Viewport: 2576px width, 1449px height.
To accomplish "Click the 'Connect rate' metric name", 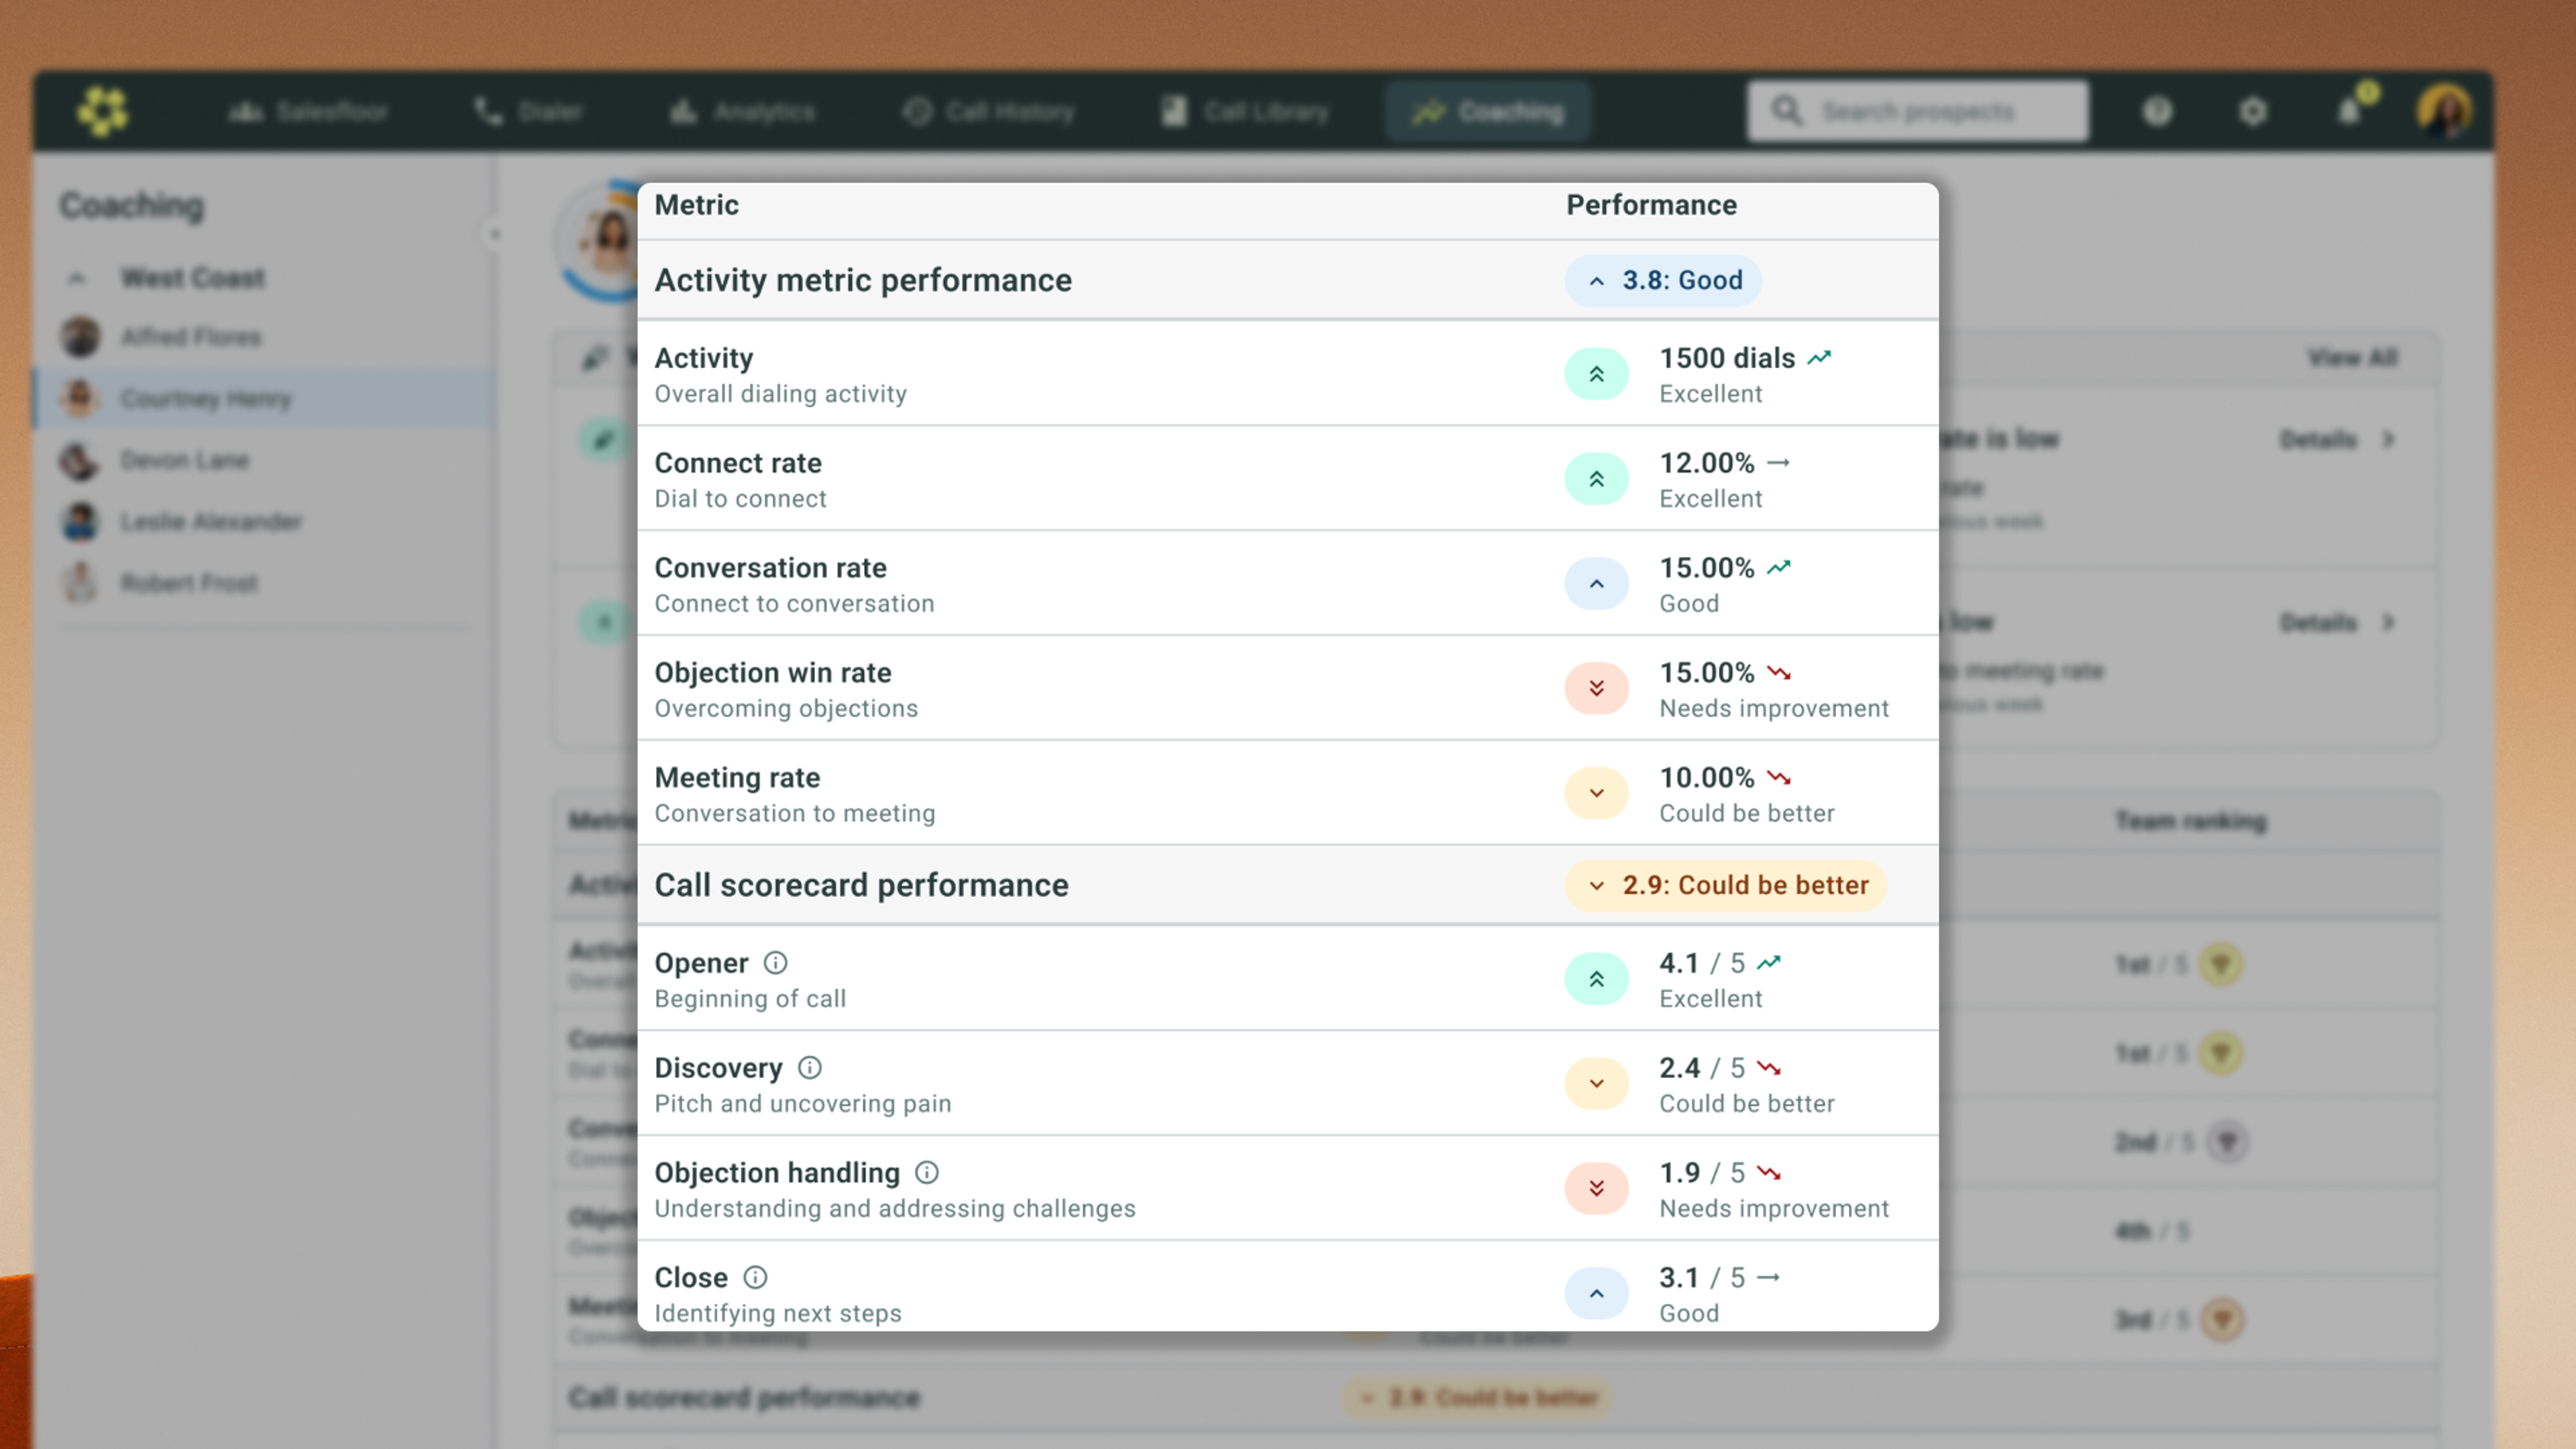I will click(x=738, y=462).
